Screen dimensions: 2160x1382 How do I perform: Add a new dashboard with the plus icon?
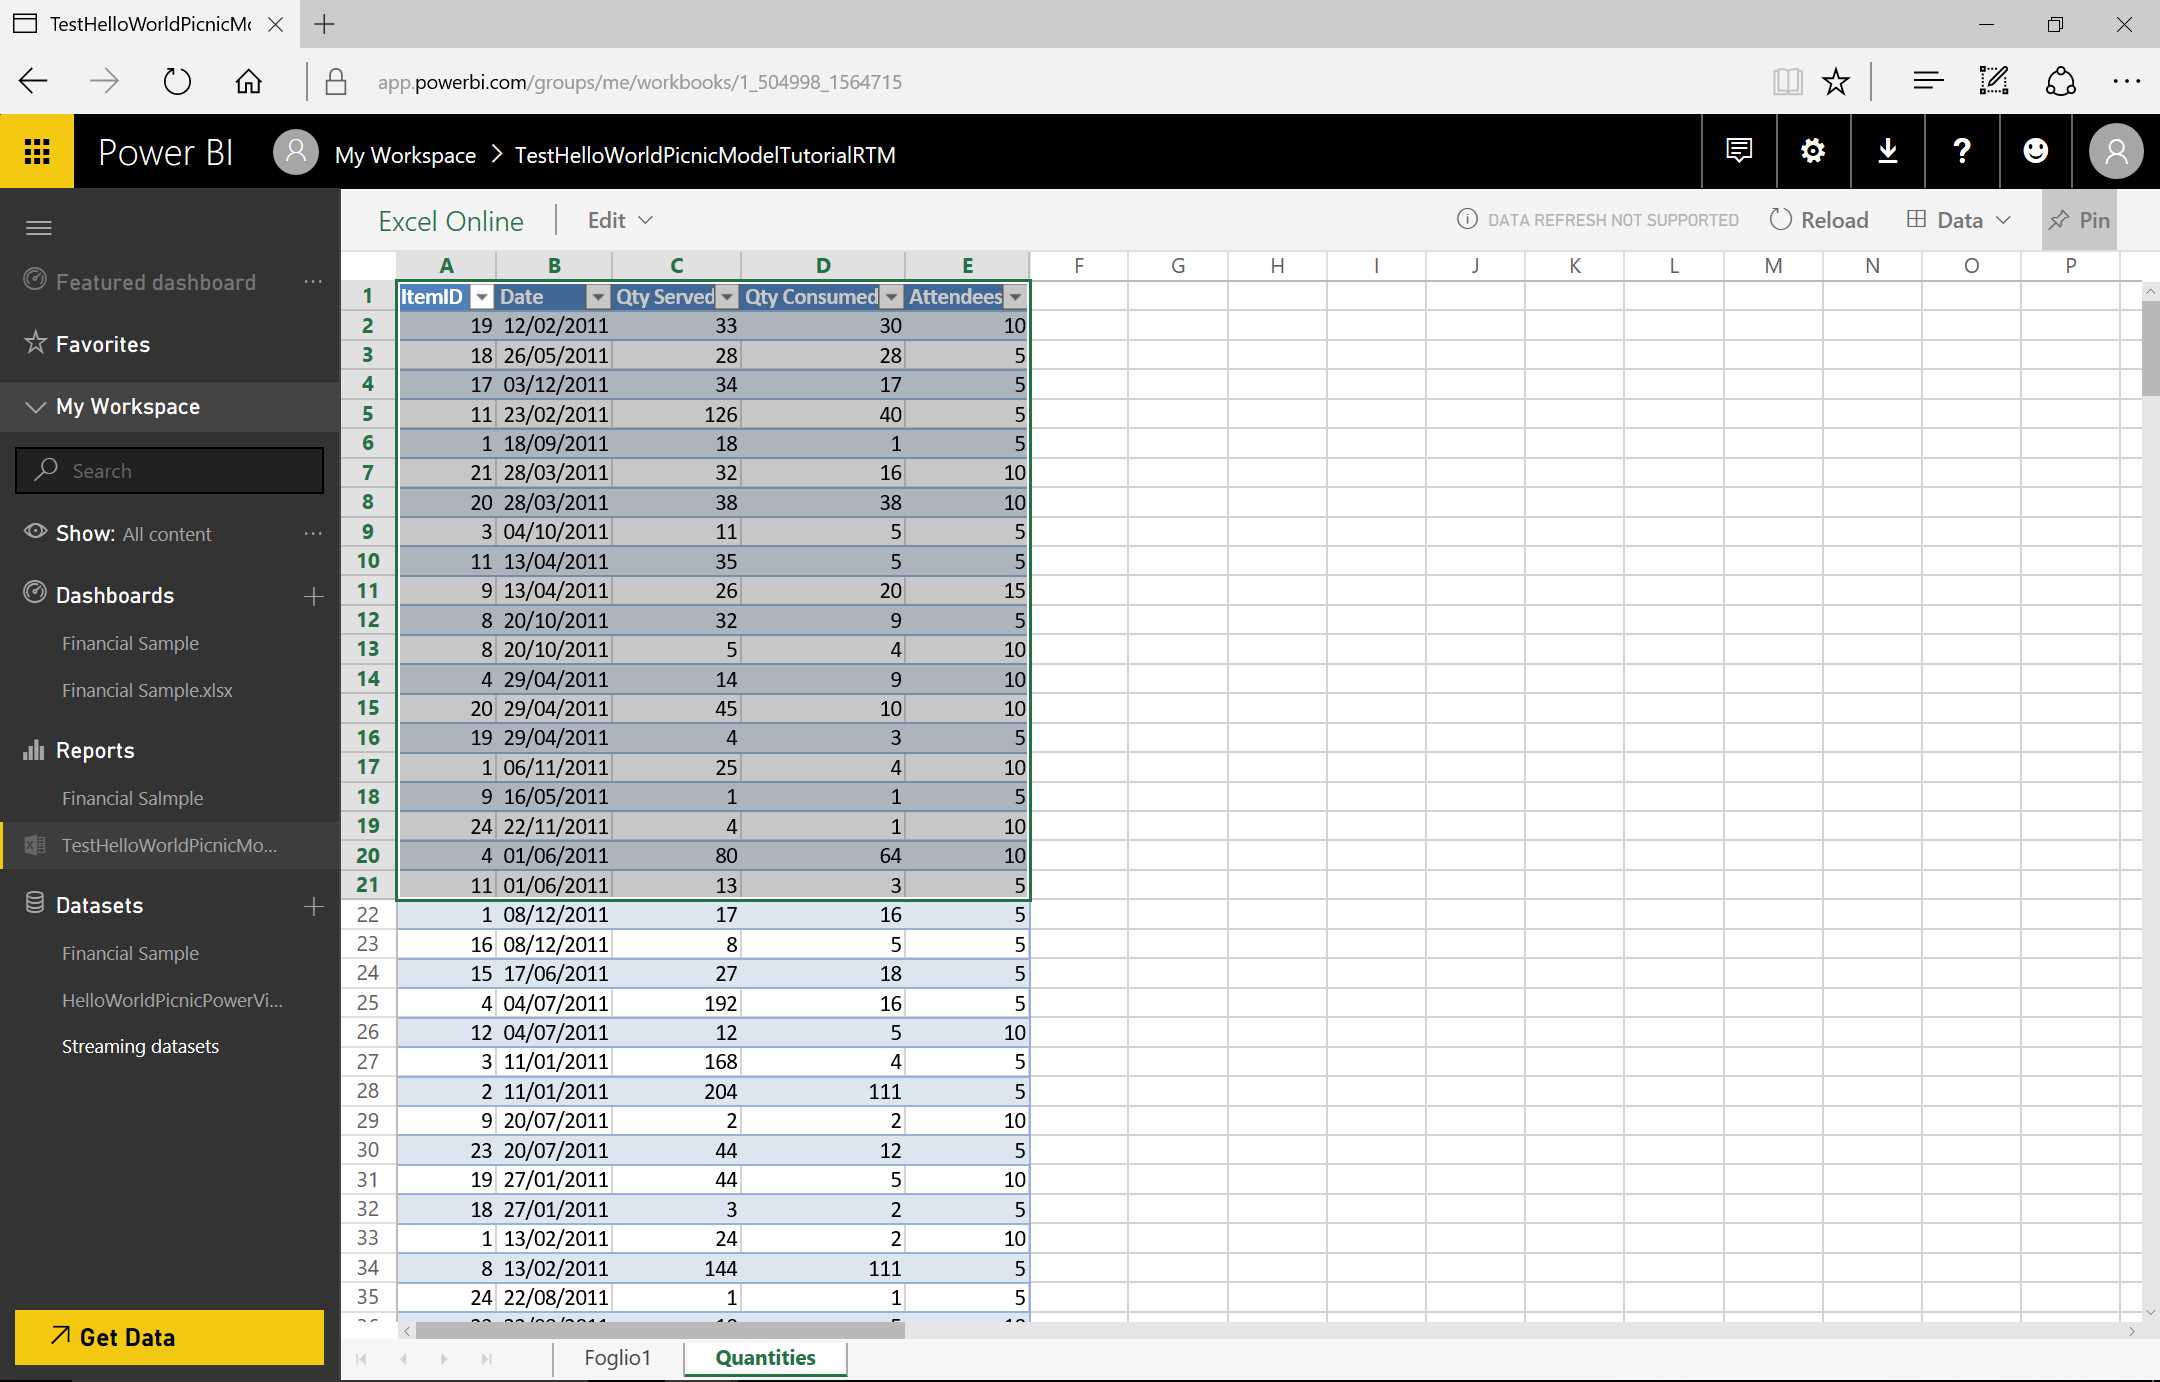(x=313, y=595)
